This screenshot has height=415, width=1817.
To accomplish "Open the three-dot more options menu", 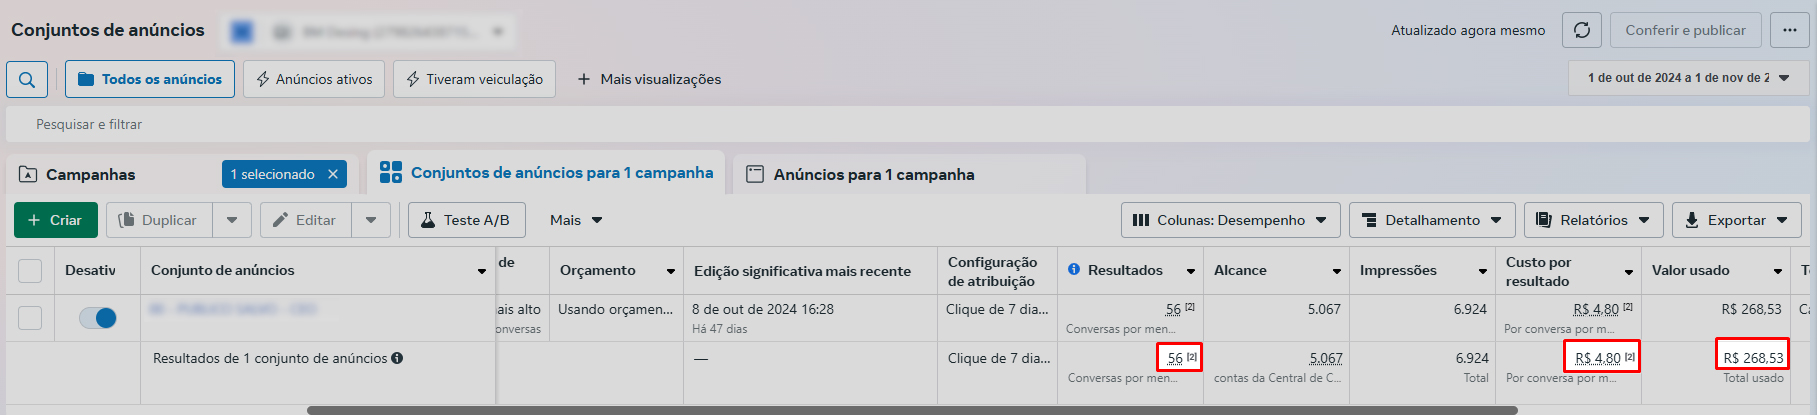I will (x=1789, y=30).
